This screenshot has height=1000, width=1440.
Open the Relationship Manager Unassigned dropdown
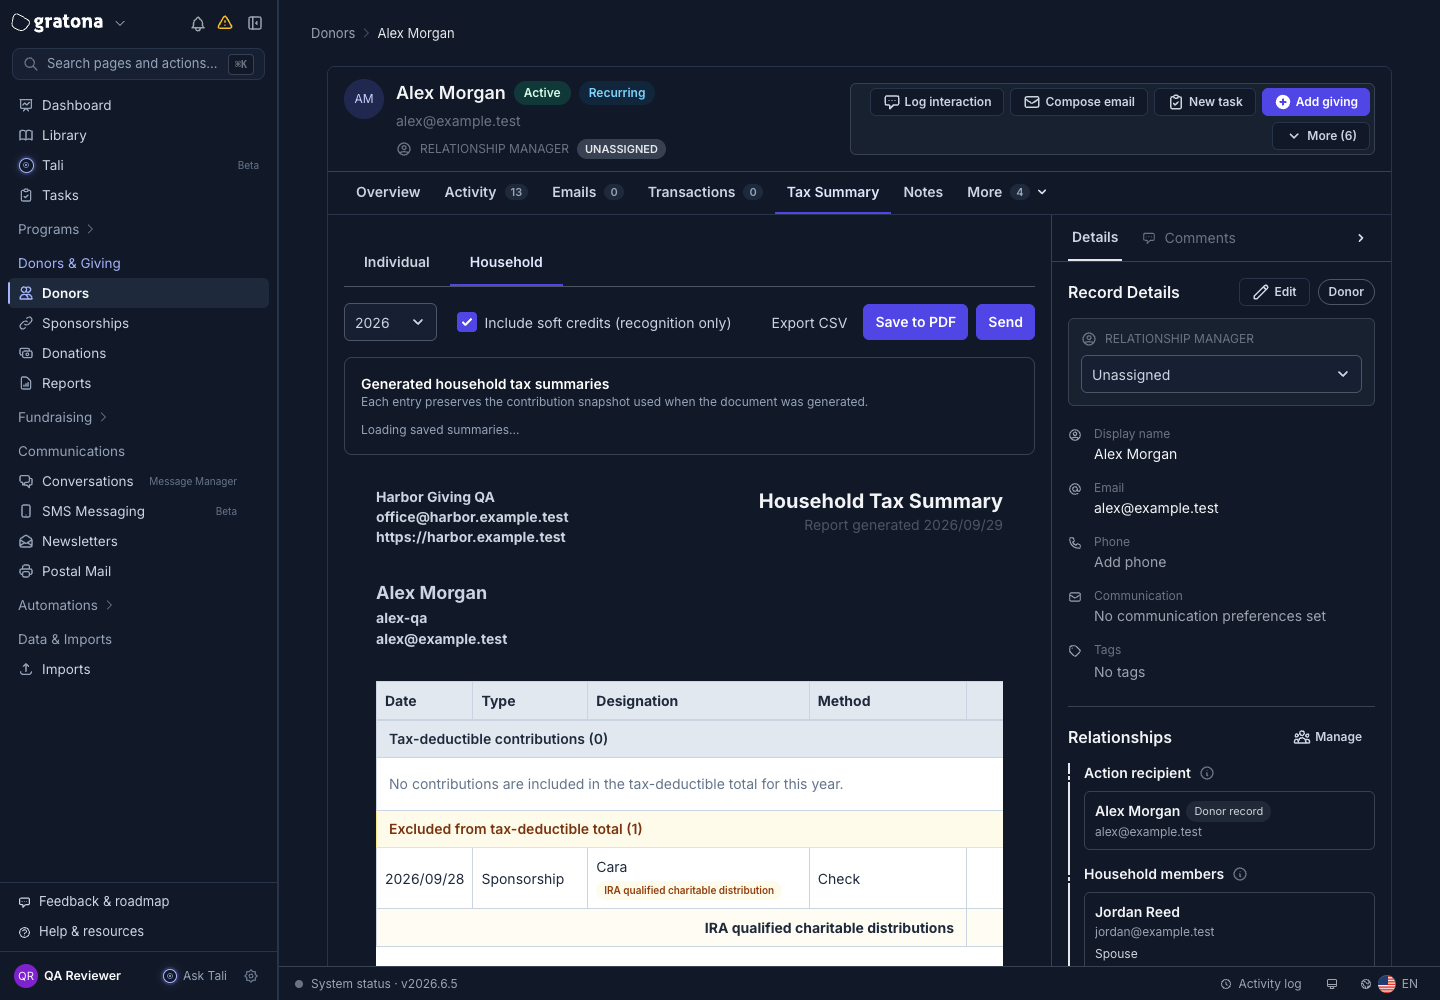[x=1221, y=374]
